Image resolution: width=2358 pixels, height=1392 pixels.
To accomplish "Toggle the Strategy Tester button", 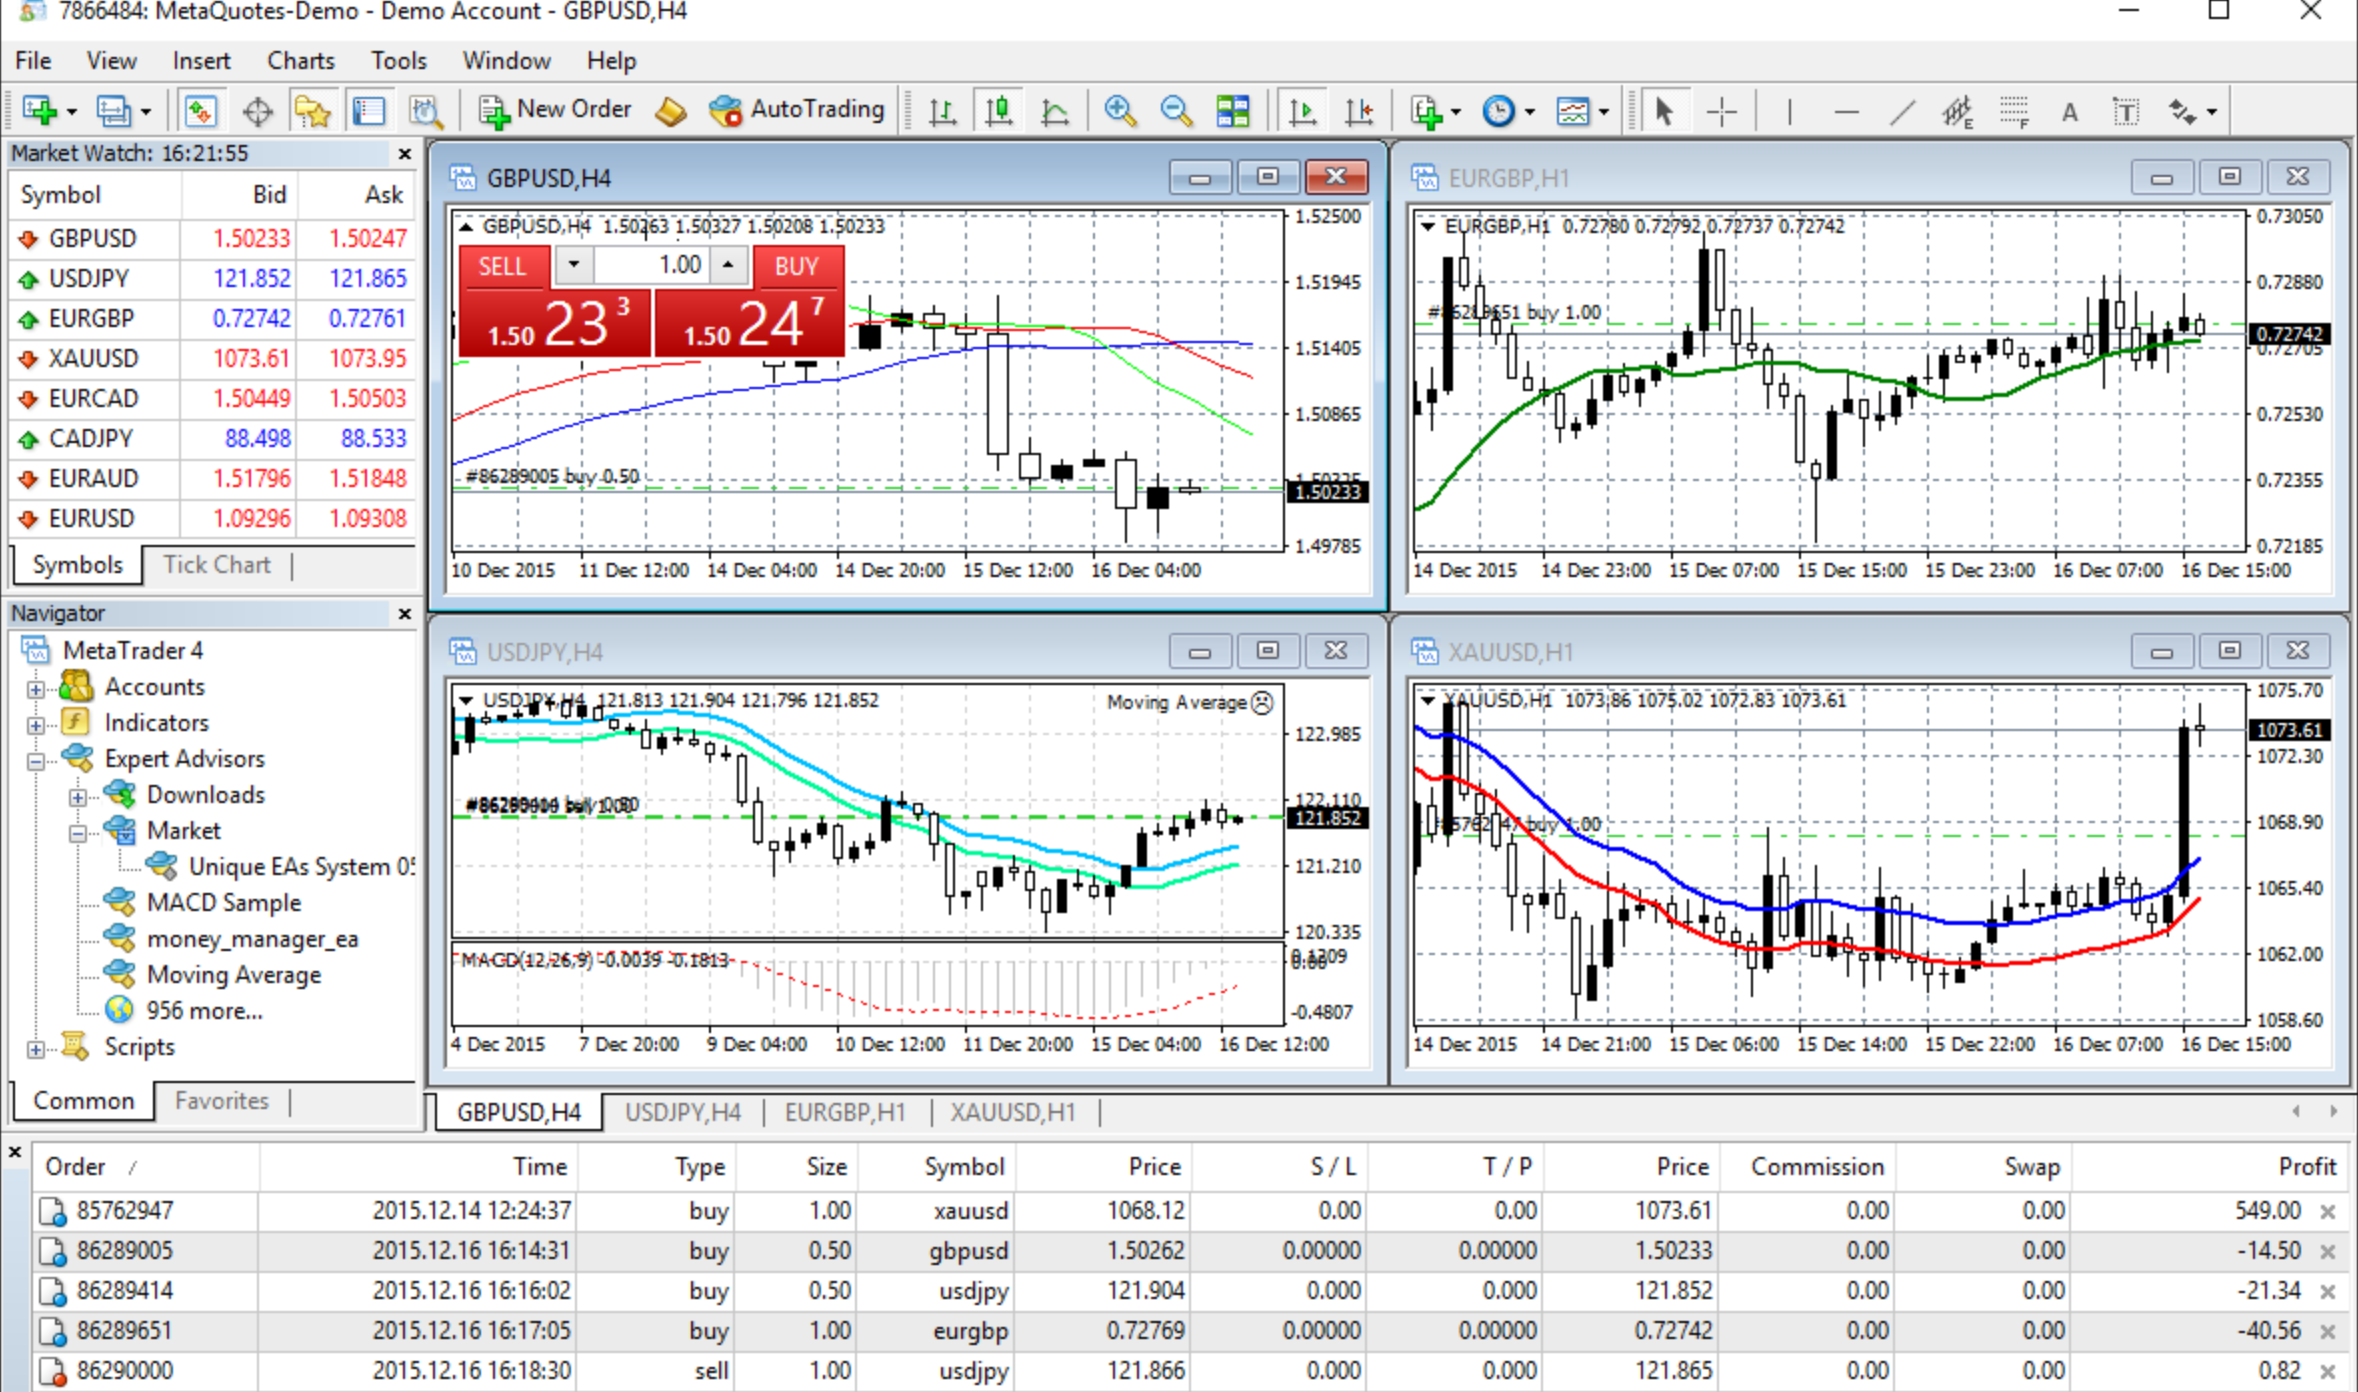I will 426,111.
